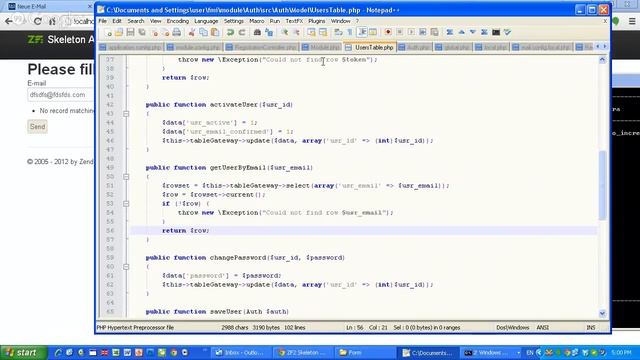The height and width of the screenshot is (360, 640).
Task: Toggle the indent guide button
Action: 362,32
